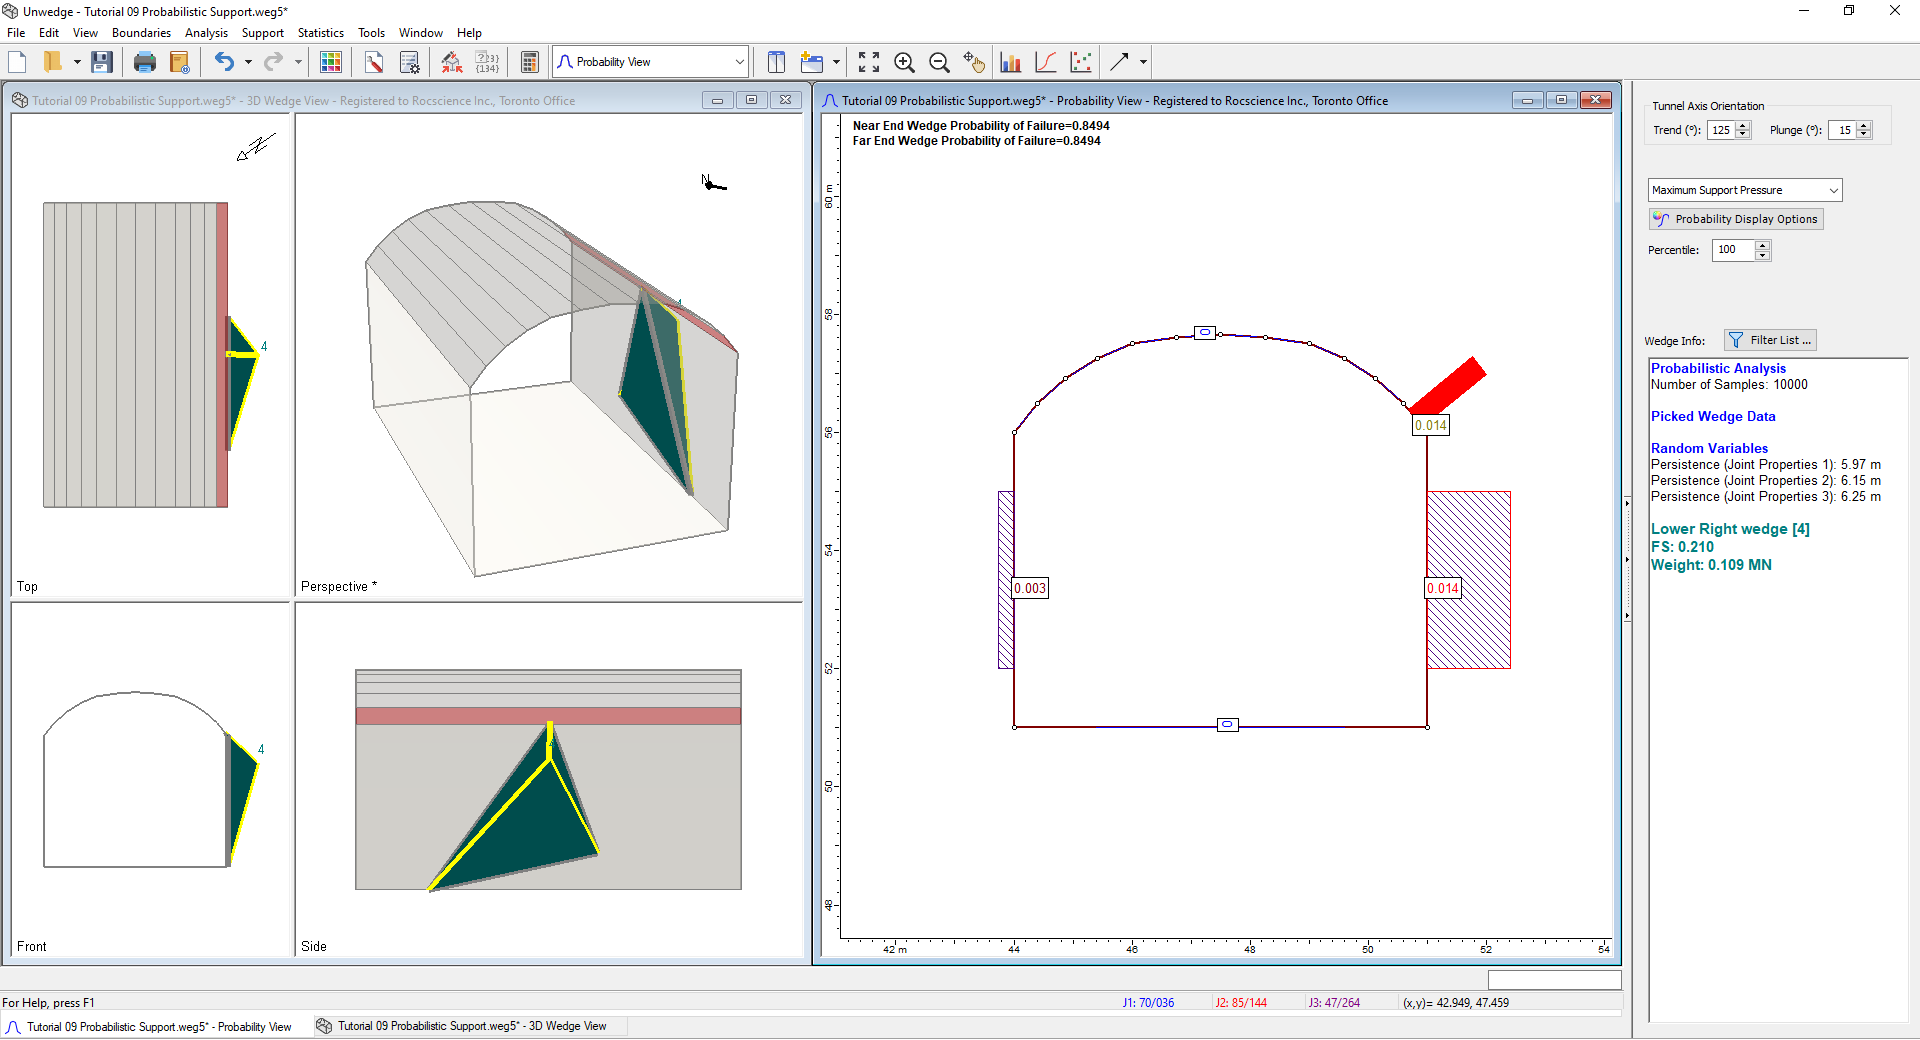
Task: Select the blue hatched left wall pressure block
Action: [x=1006, y=580]
